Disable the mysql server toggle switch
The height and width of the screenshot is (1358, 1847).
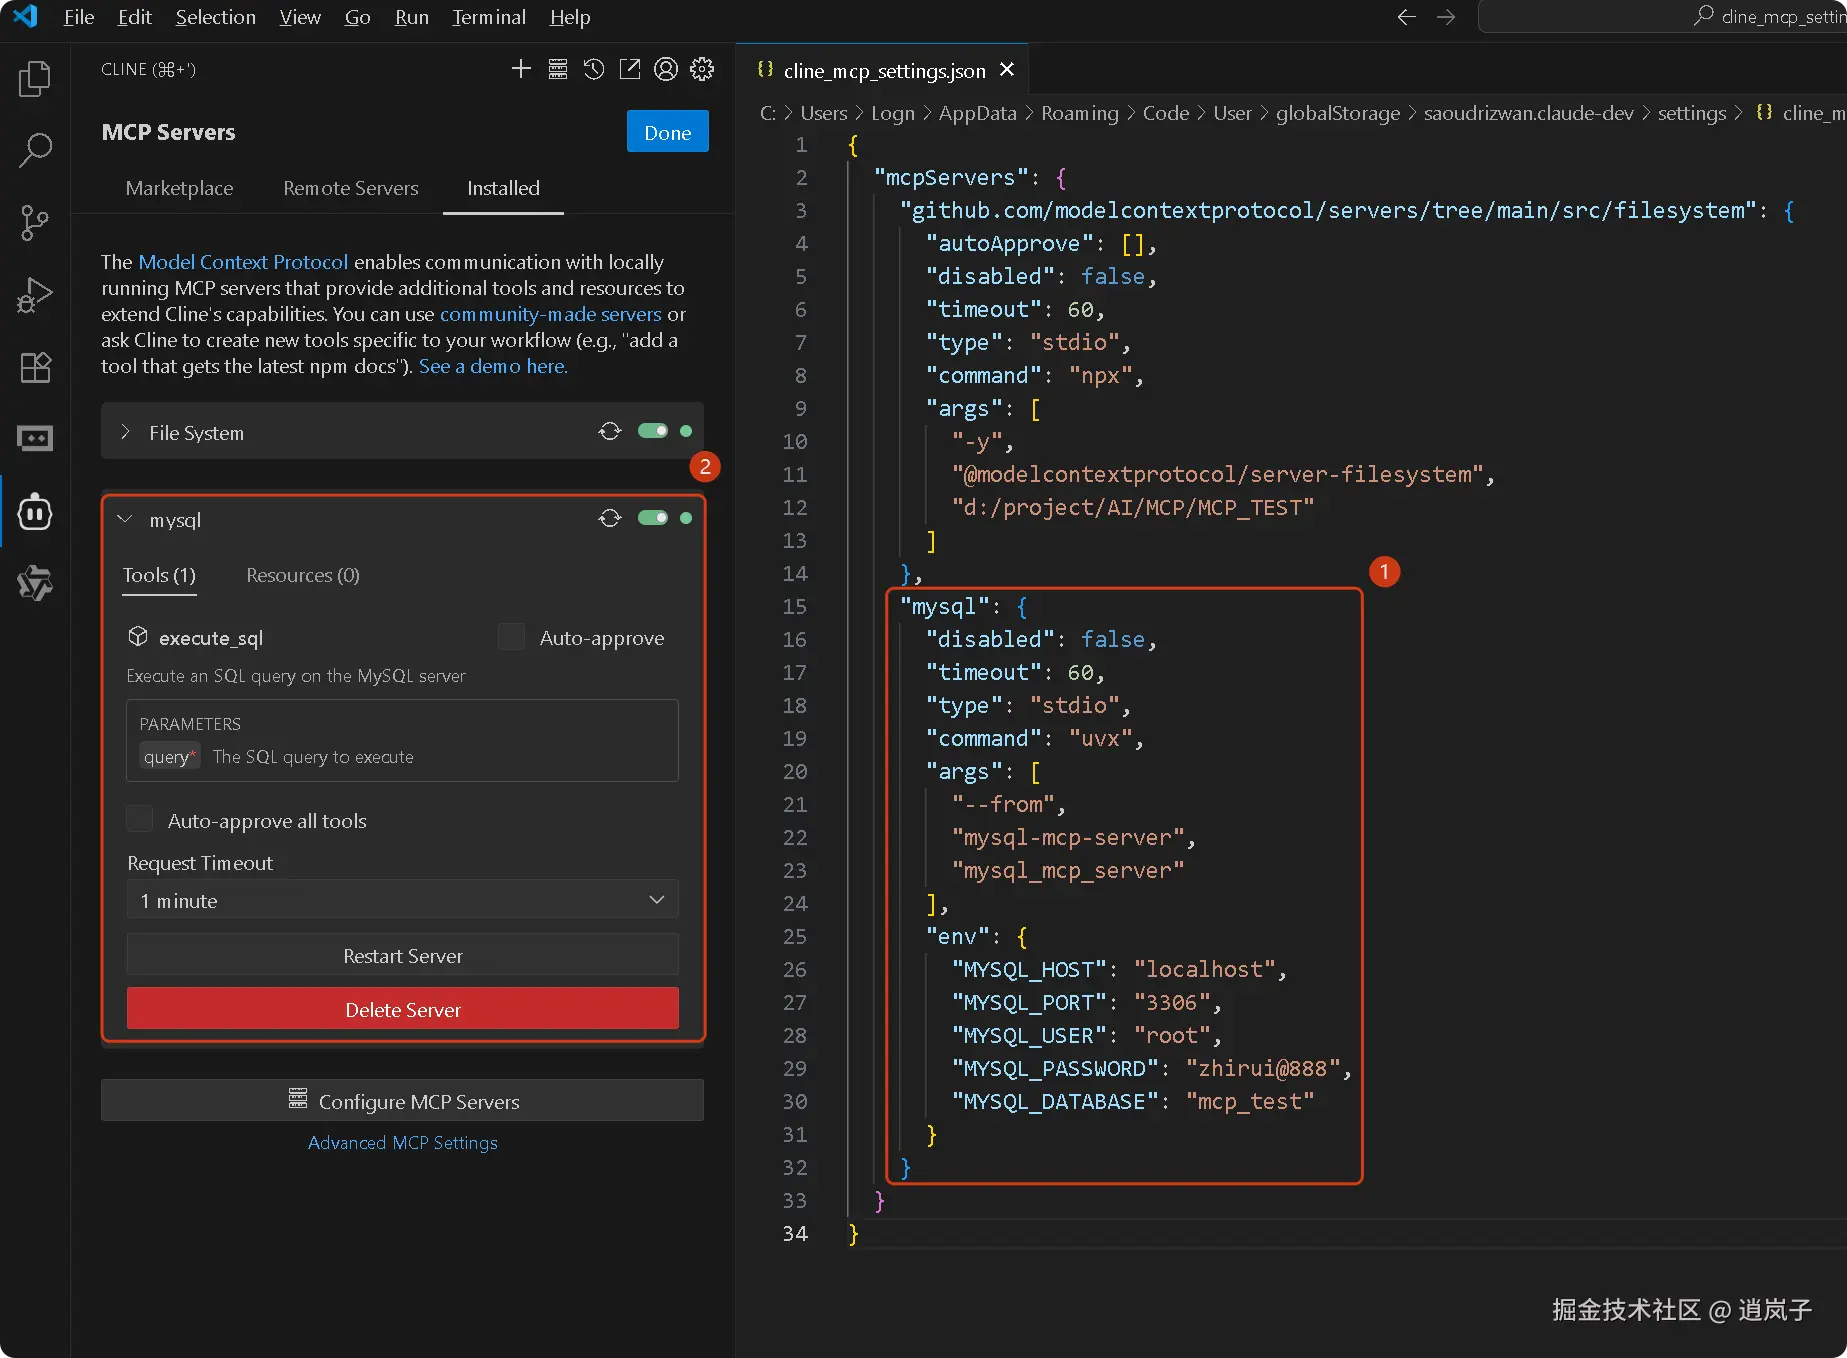(x=653, y=518)
